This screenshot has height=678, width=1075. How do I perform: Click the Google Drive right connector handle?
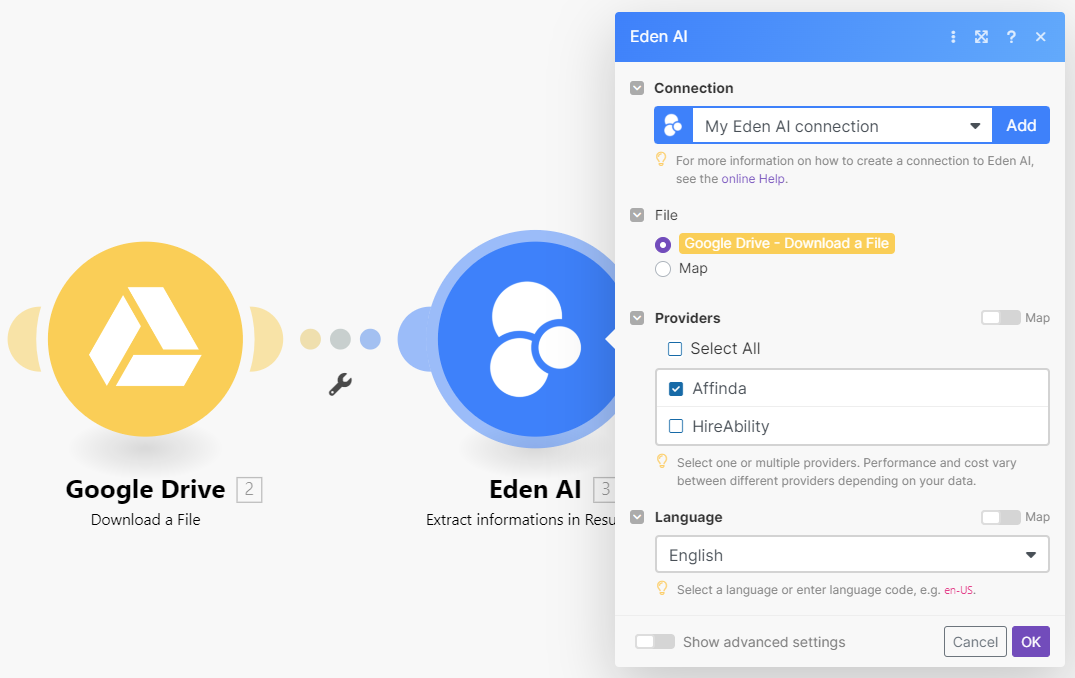pyautogui.click(x=267, y=339)
